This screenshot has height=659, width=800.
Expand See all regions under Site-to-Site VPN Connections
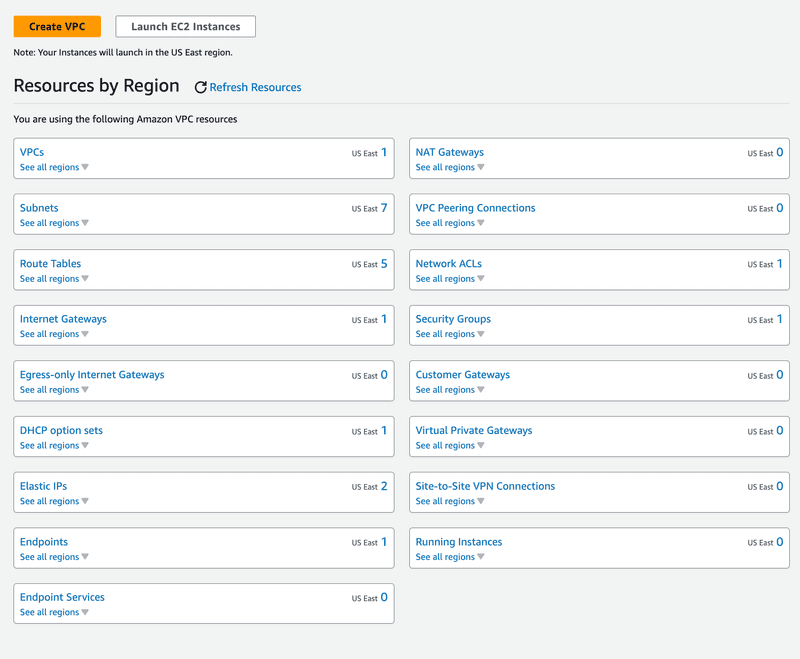tap(450, 501)
